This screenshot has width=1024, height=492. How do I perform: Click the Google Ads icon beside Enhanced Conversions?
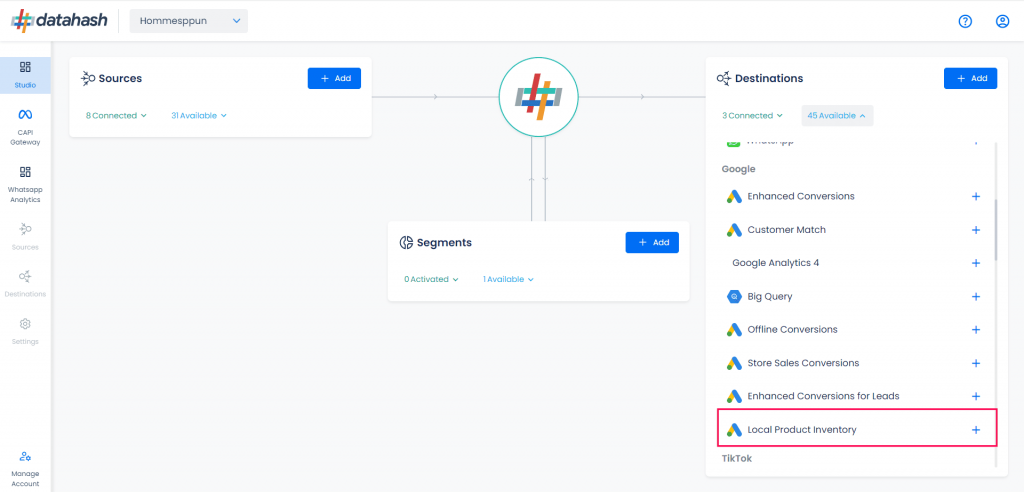734,196
